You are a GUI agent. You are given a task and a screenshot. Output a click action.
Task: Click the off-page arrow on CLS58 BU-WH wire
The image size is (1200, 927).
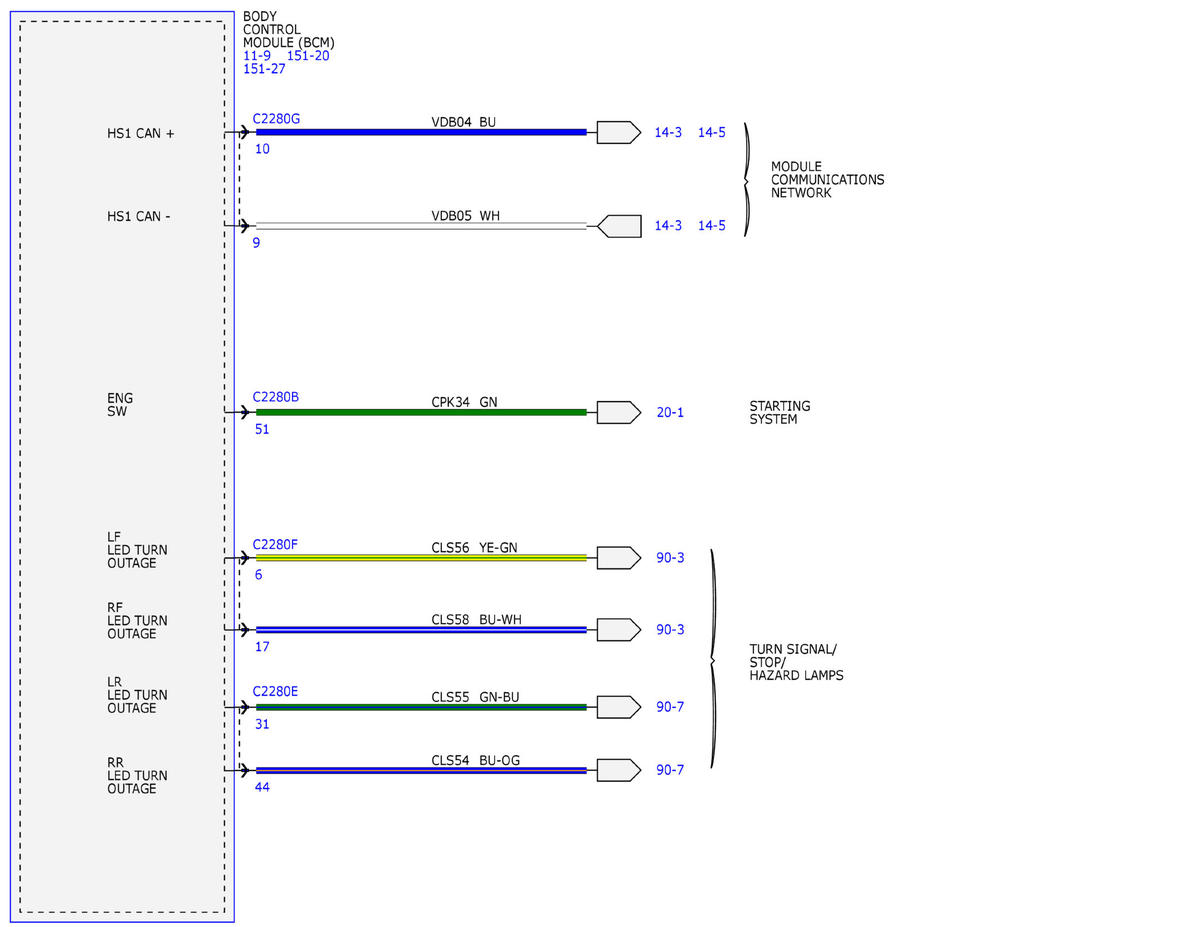pyautogui.click(x=619, y=629)
